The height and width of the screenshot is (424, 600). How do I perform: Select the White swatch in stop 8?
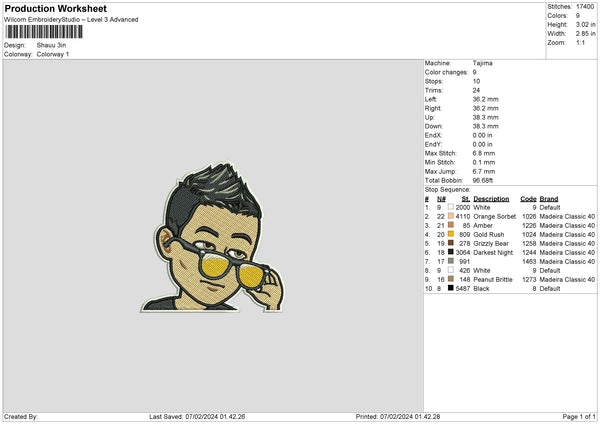(451, 270)
